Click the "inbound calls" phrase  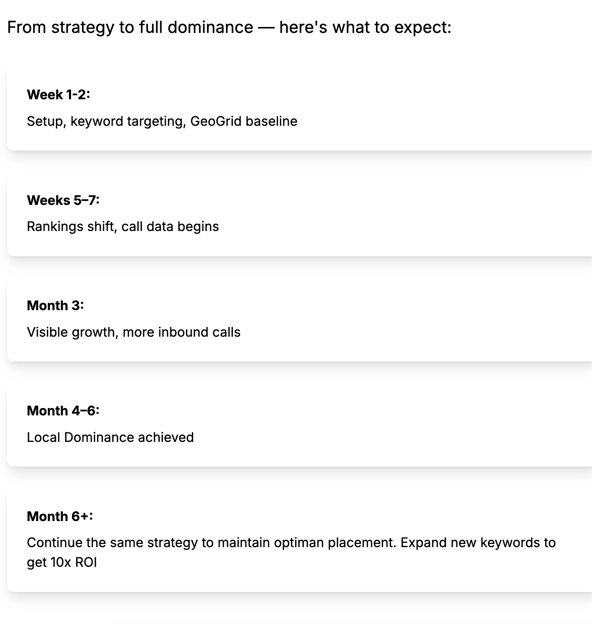coord(199,332)
